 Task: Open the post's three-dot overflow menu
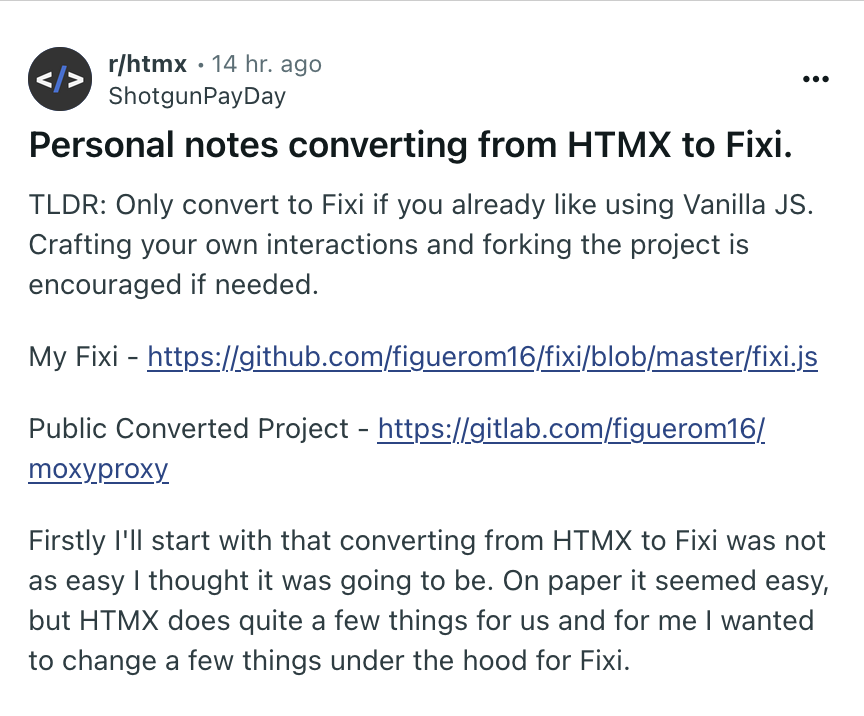[816, 79]
